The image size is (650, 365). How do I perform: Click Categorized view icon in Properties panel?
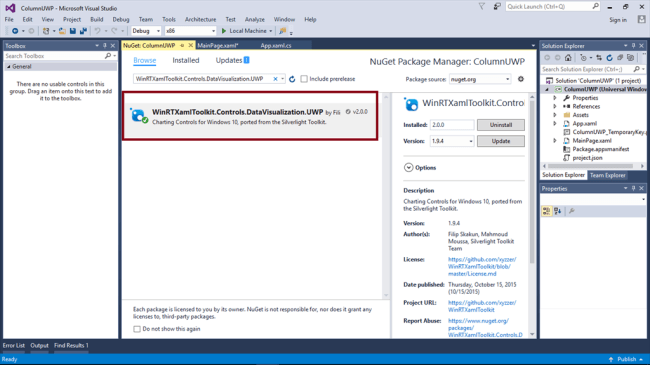click(547, 212)
